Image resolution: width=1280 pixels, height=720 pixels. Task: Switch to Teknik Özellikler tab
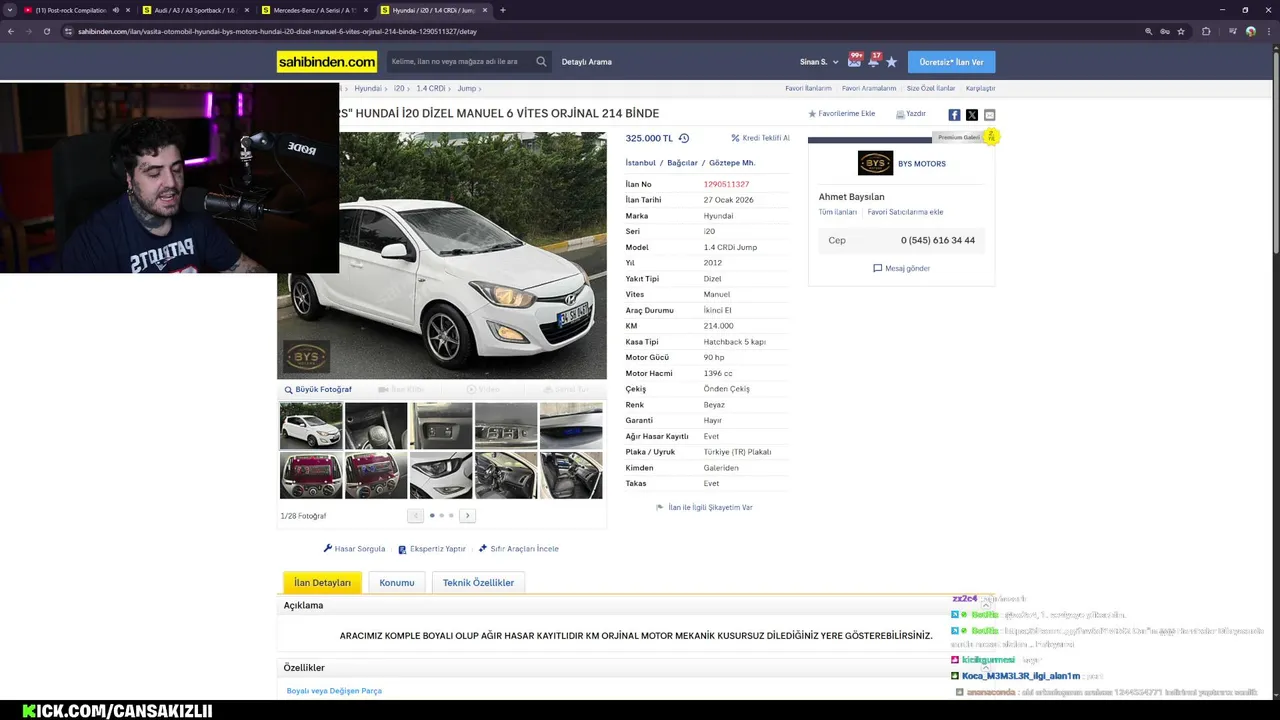point(478,583)
